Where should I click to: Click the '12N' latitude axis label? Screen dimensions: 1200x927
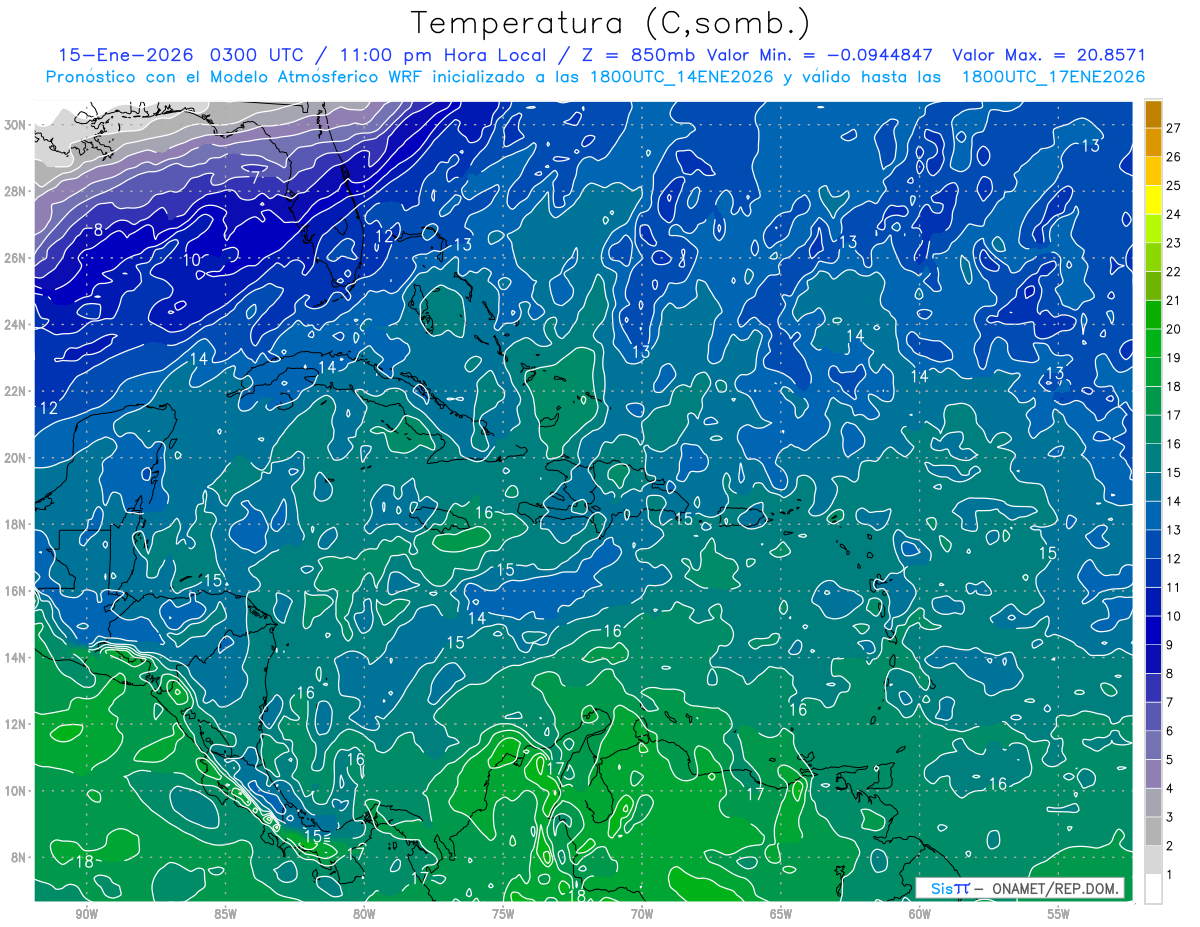click(15, 724)
